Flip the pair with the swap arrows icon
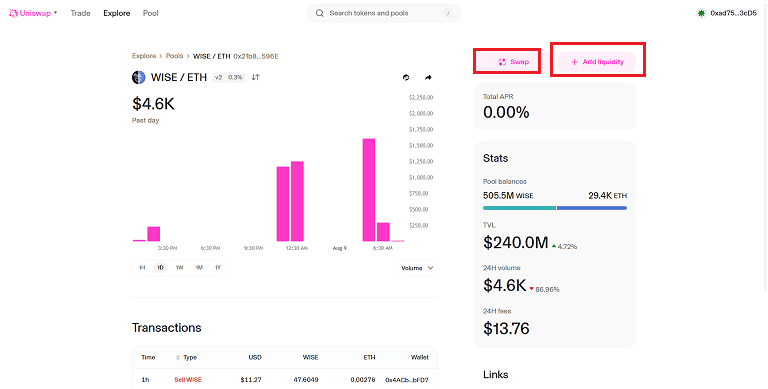Viewport: 768px width, 389px height. 256,77
